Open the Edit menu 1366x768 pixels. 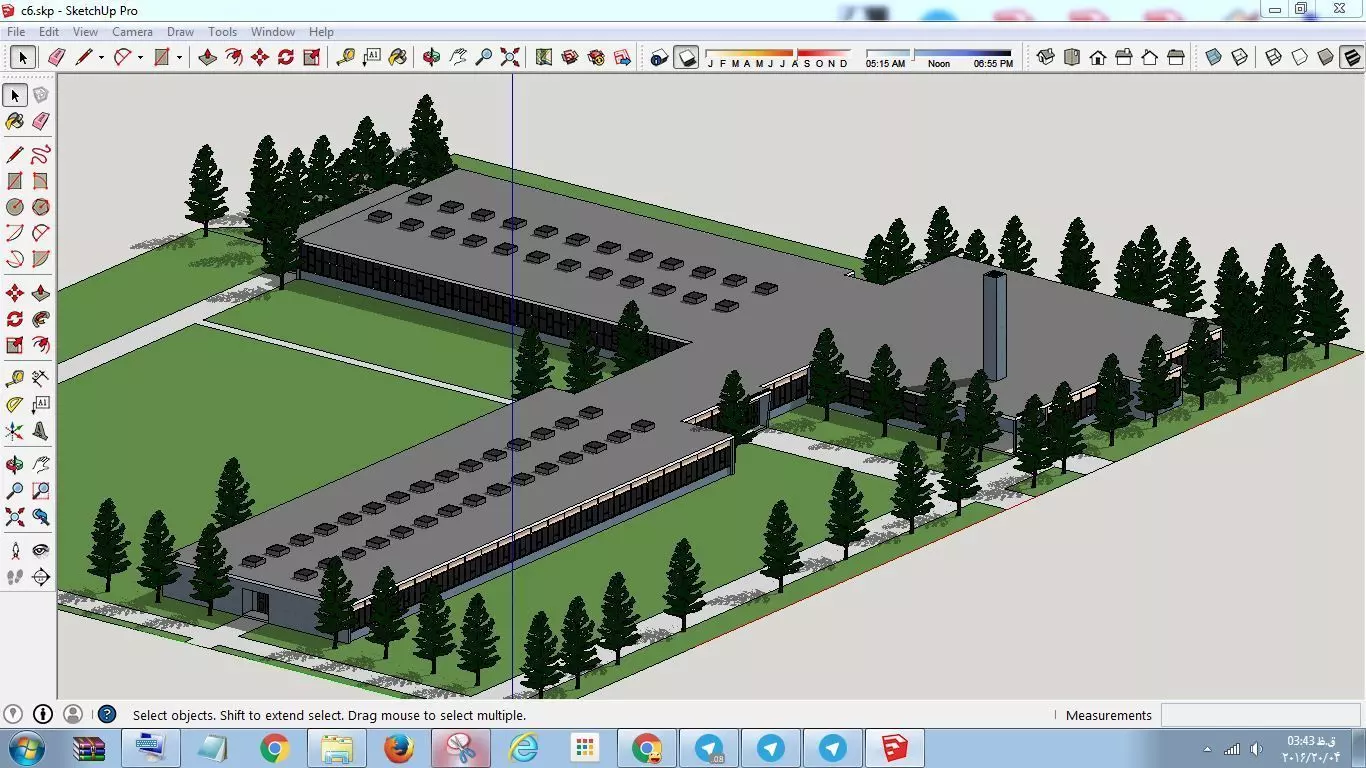pos(49,32)
